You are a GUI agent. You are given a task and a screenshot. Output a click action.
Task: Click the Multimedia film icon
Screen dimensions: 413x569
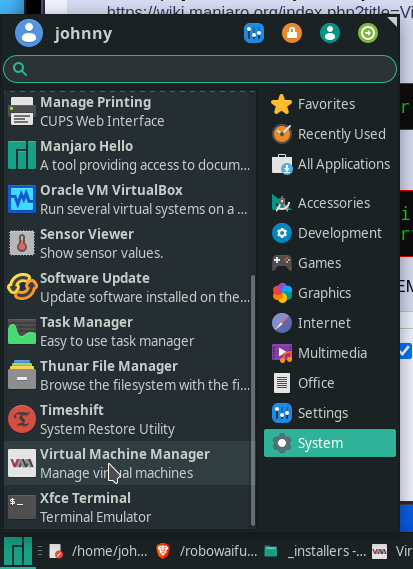click(x=282, y=353)
